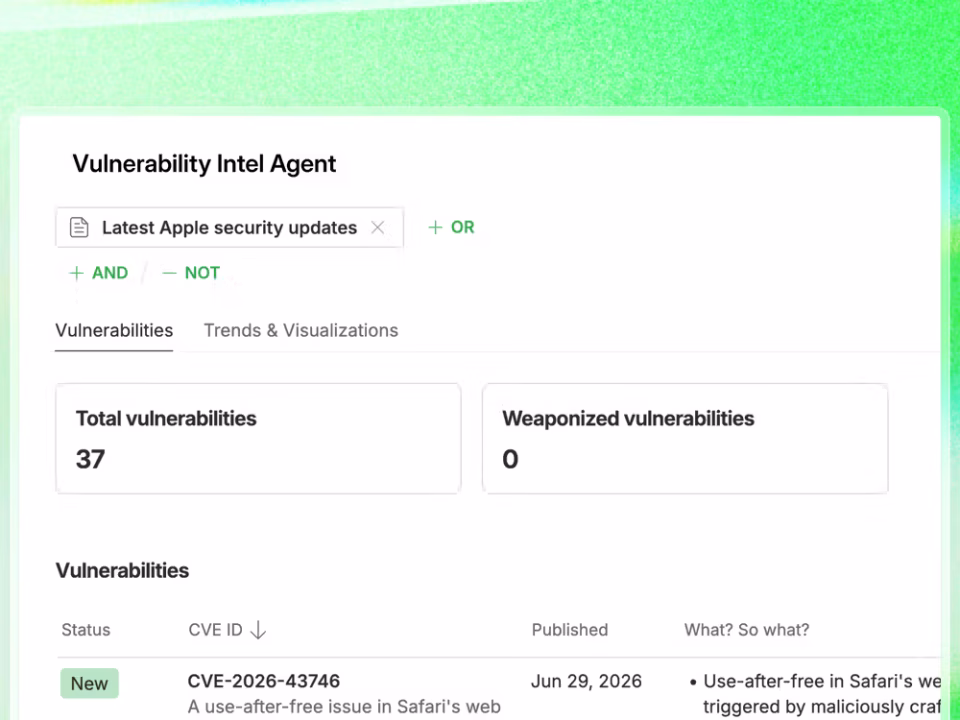
Task: Select the Total vulnerabilities card
Action: [258, 438]
